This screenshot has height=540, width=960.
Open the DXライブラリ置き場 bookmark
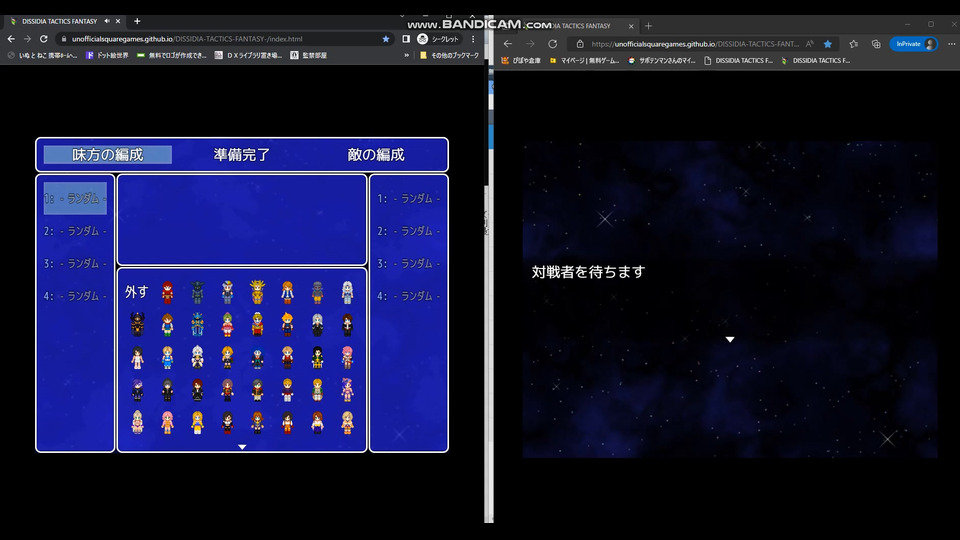pyautogui.click(x=248, y=55)
